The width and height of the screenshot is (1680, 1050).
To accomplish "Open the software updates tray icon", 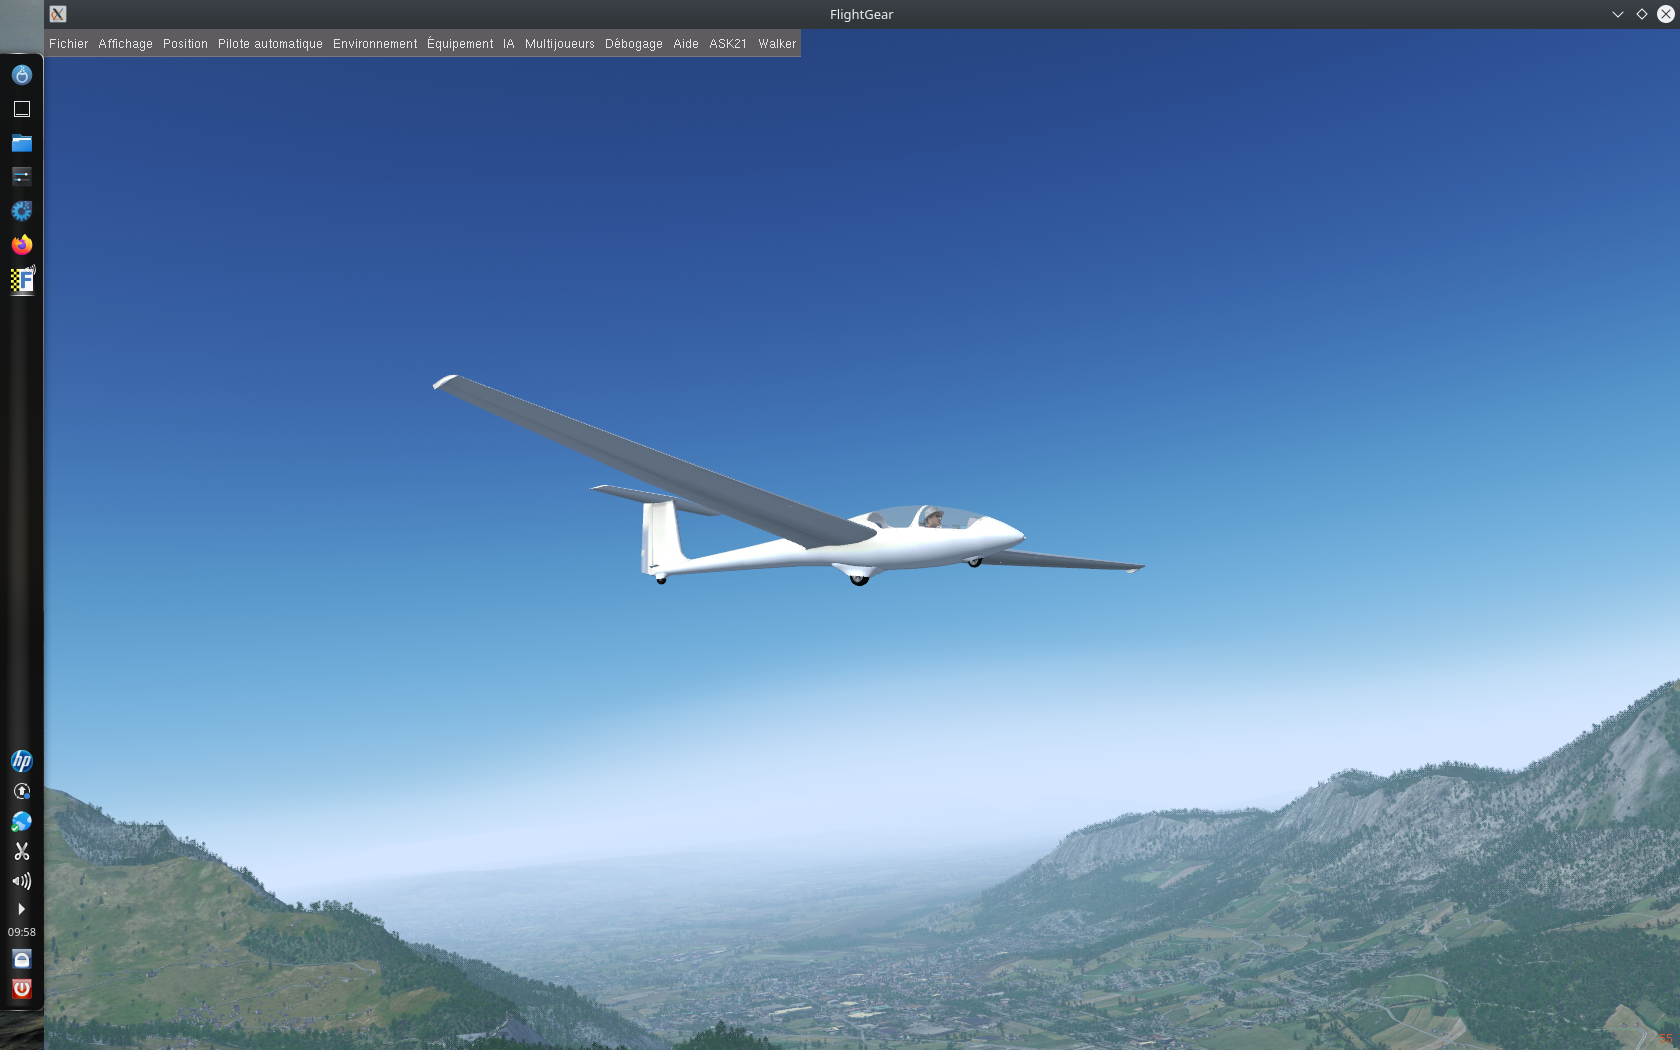I will coord(22,791).
